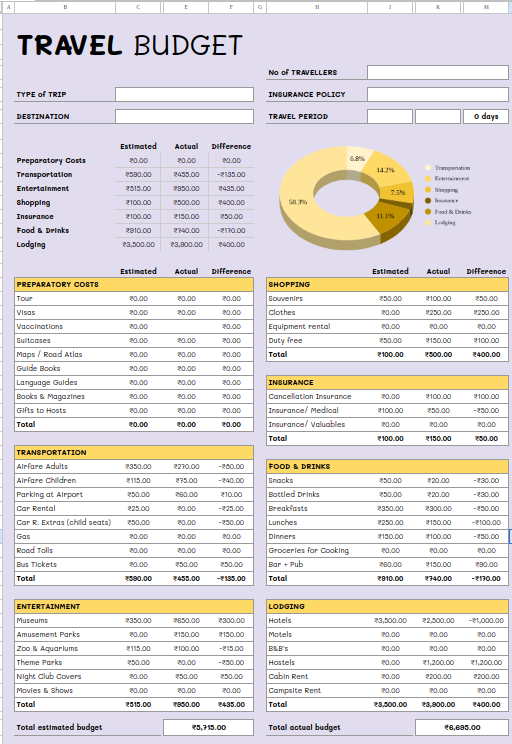Click the Food & Drinks legend entry

pos(448,212)
